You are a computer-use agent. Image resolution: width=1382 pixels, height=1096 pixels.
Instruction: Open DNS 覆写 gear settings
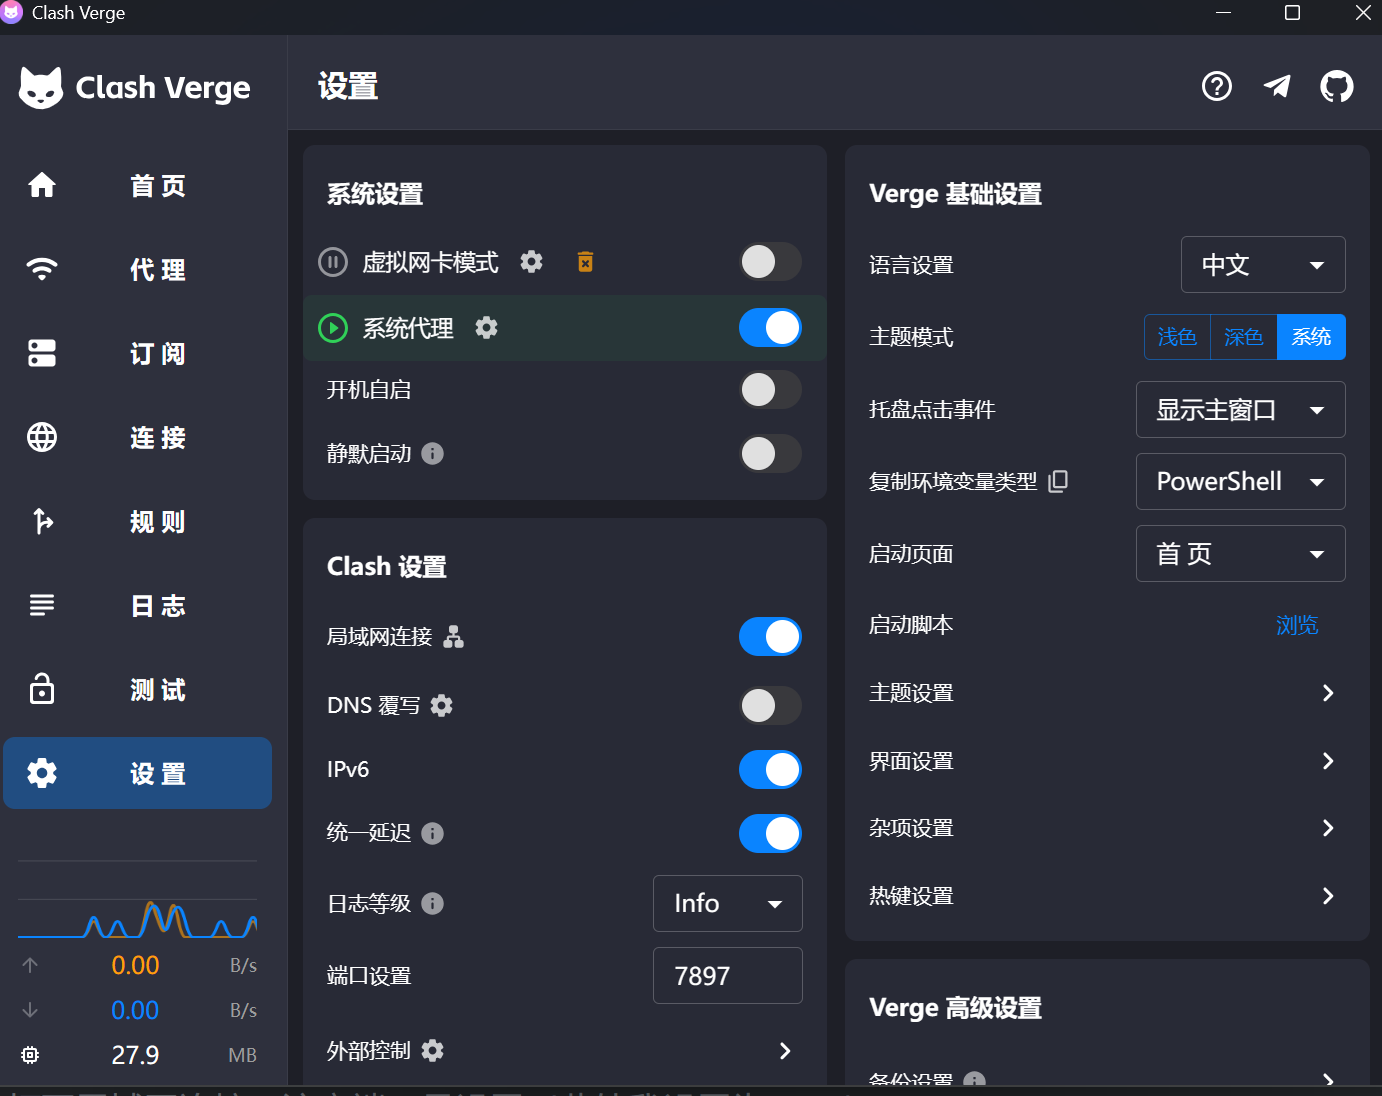pyautogui.click(x=441, y=706)
